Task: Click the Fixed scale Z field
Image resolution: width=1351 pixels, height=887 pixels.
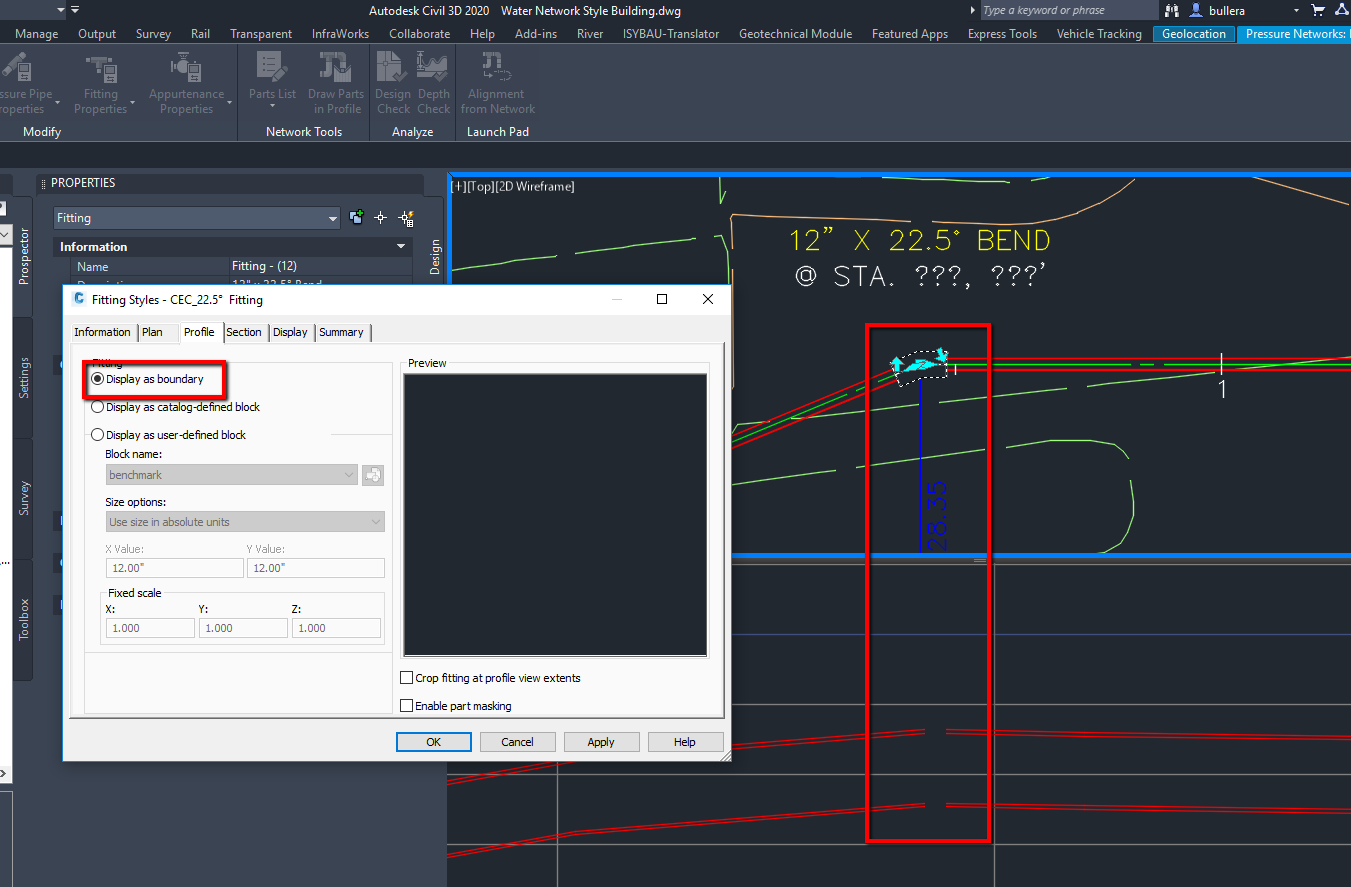Action: 336,628
